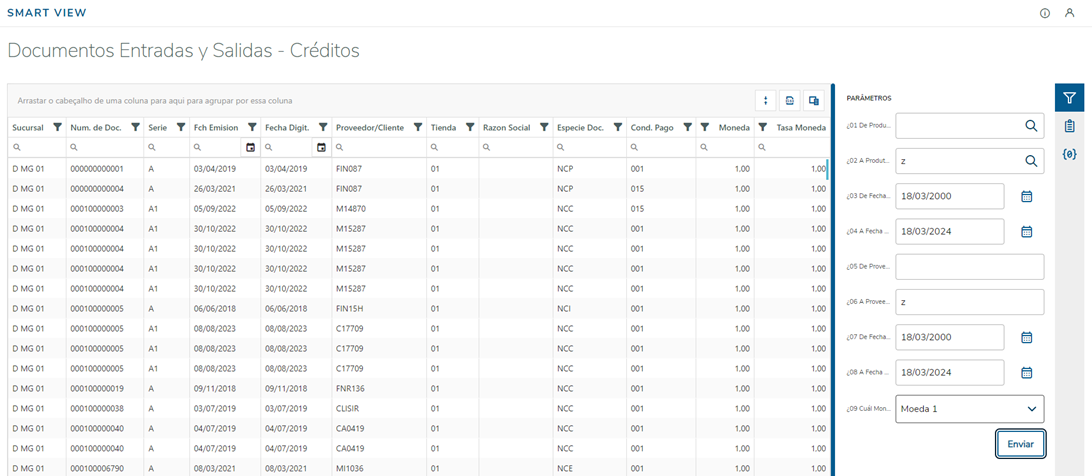Open filter for Razon Social column
1092x476 pixels.
pos(544,128)
